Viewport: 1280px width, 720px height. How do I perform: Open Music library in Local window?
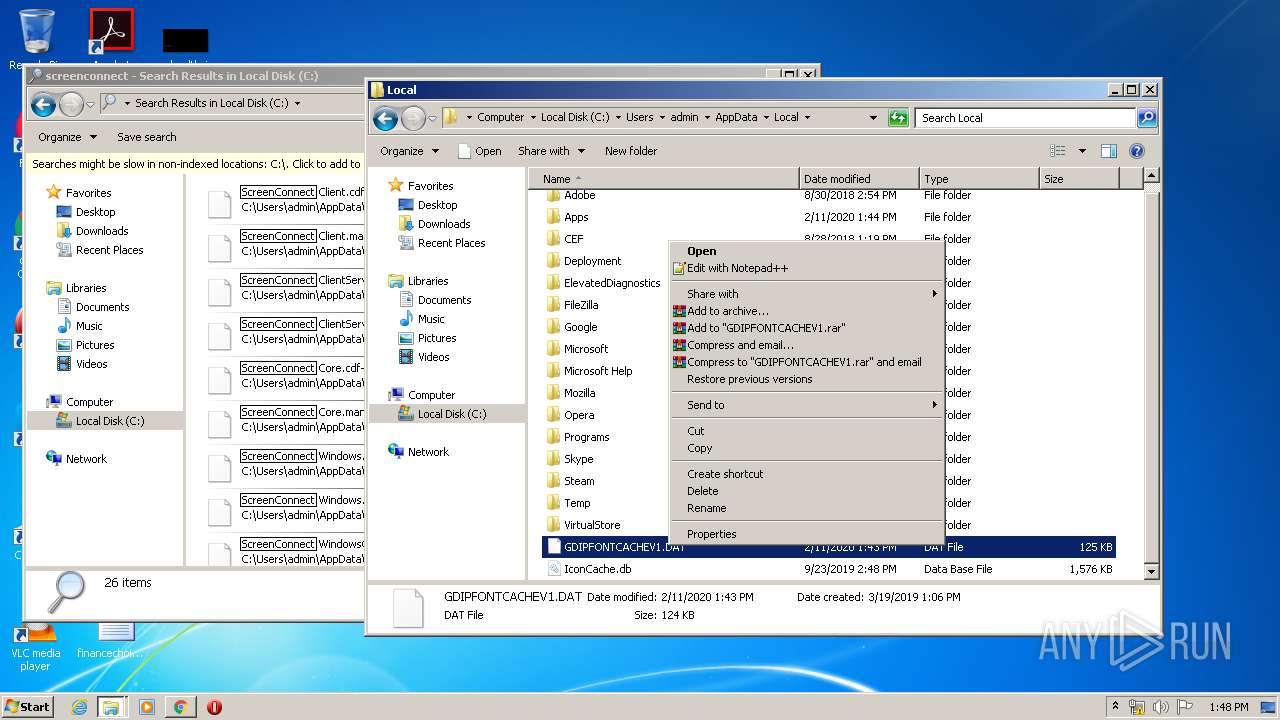click(x=431, y=319)
